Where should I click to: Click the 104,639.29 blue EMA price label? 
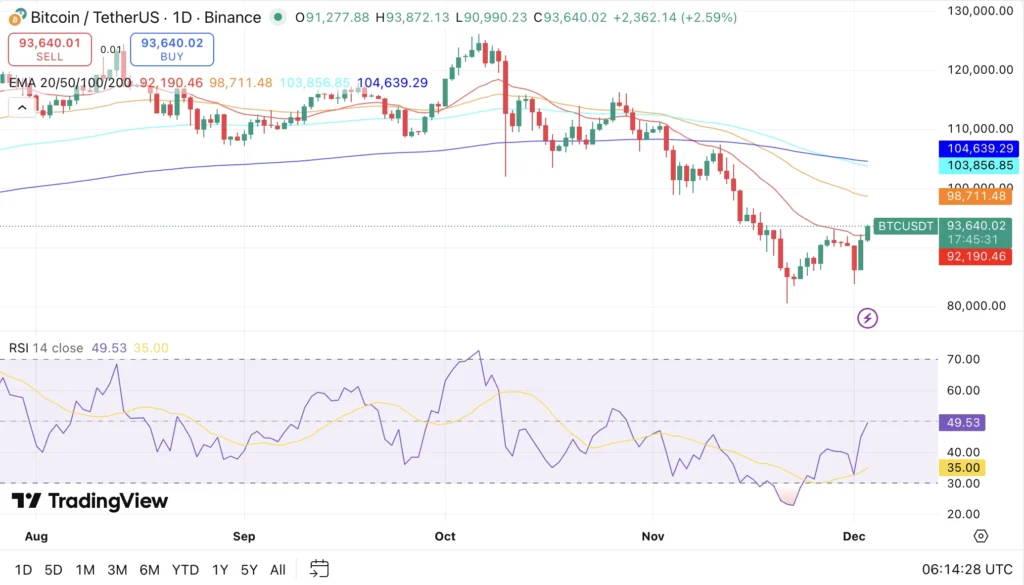coord(978,149)
